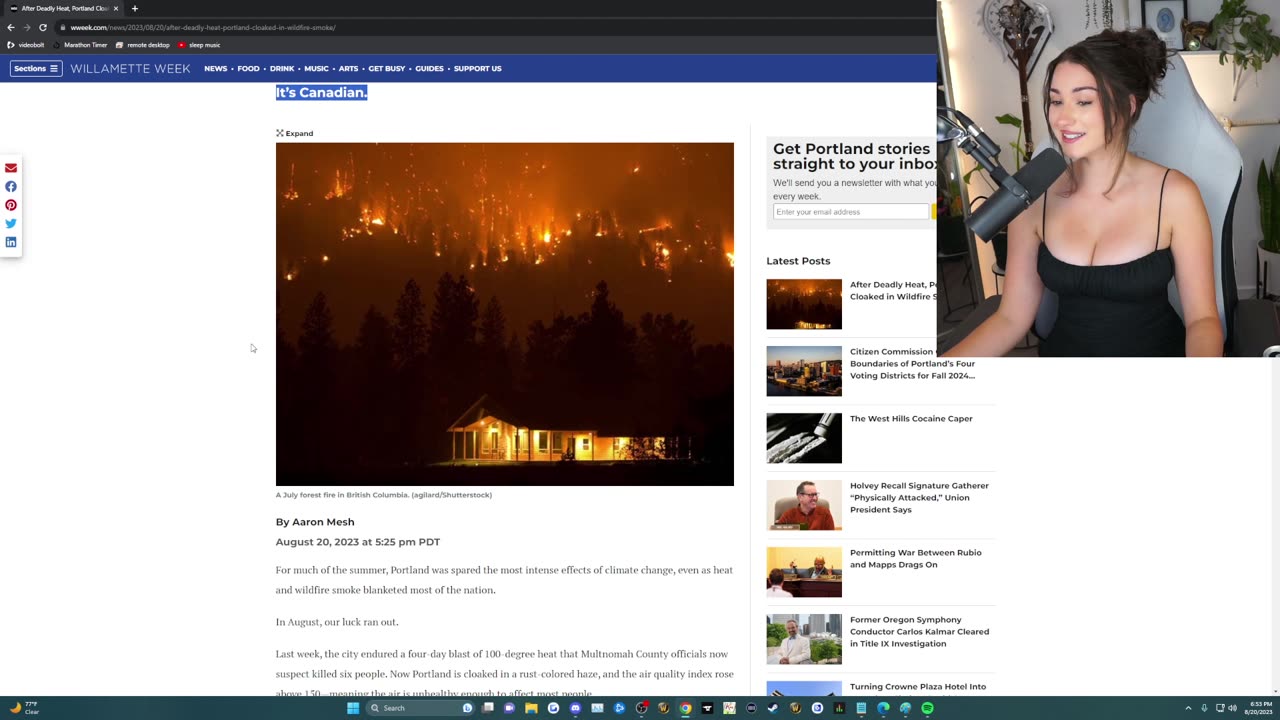Screen dimensions: 1280x720
Task: Open the GUIDES section
Action: (429, 68)
